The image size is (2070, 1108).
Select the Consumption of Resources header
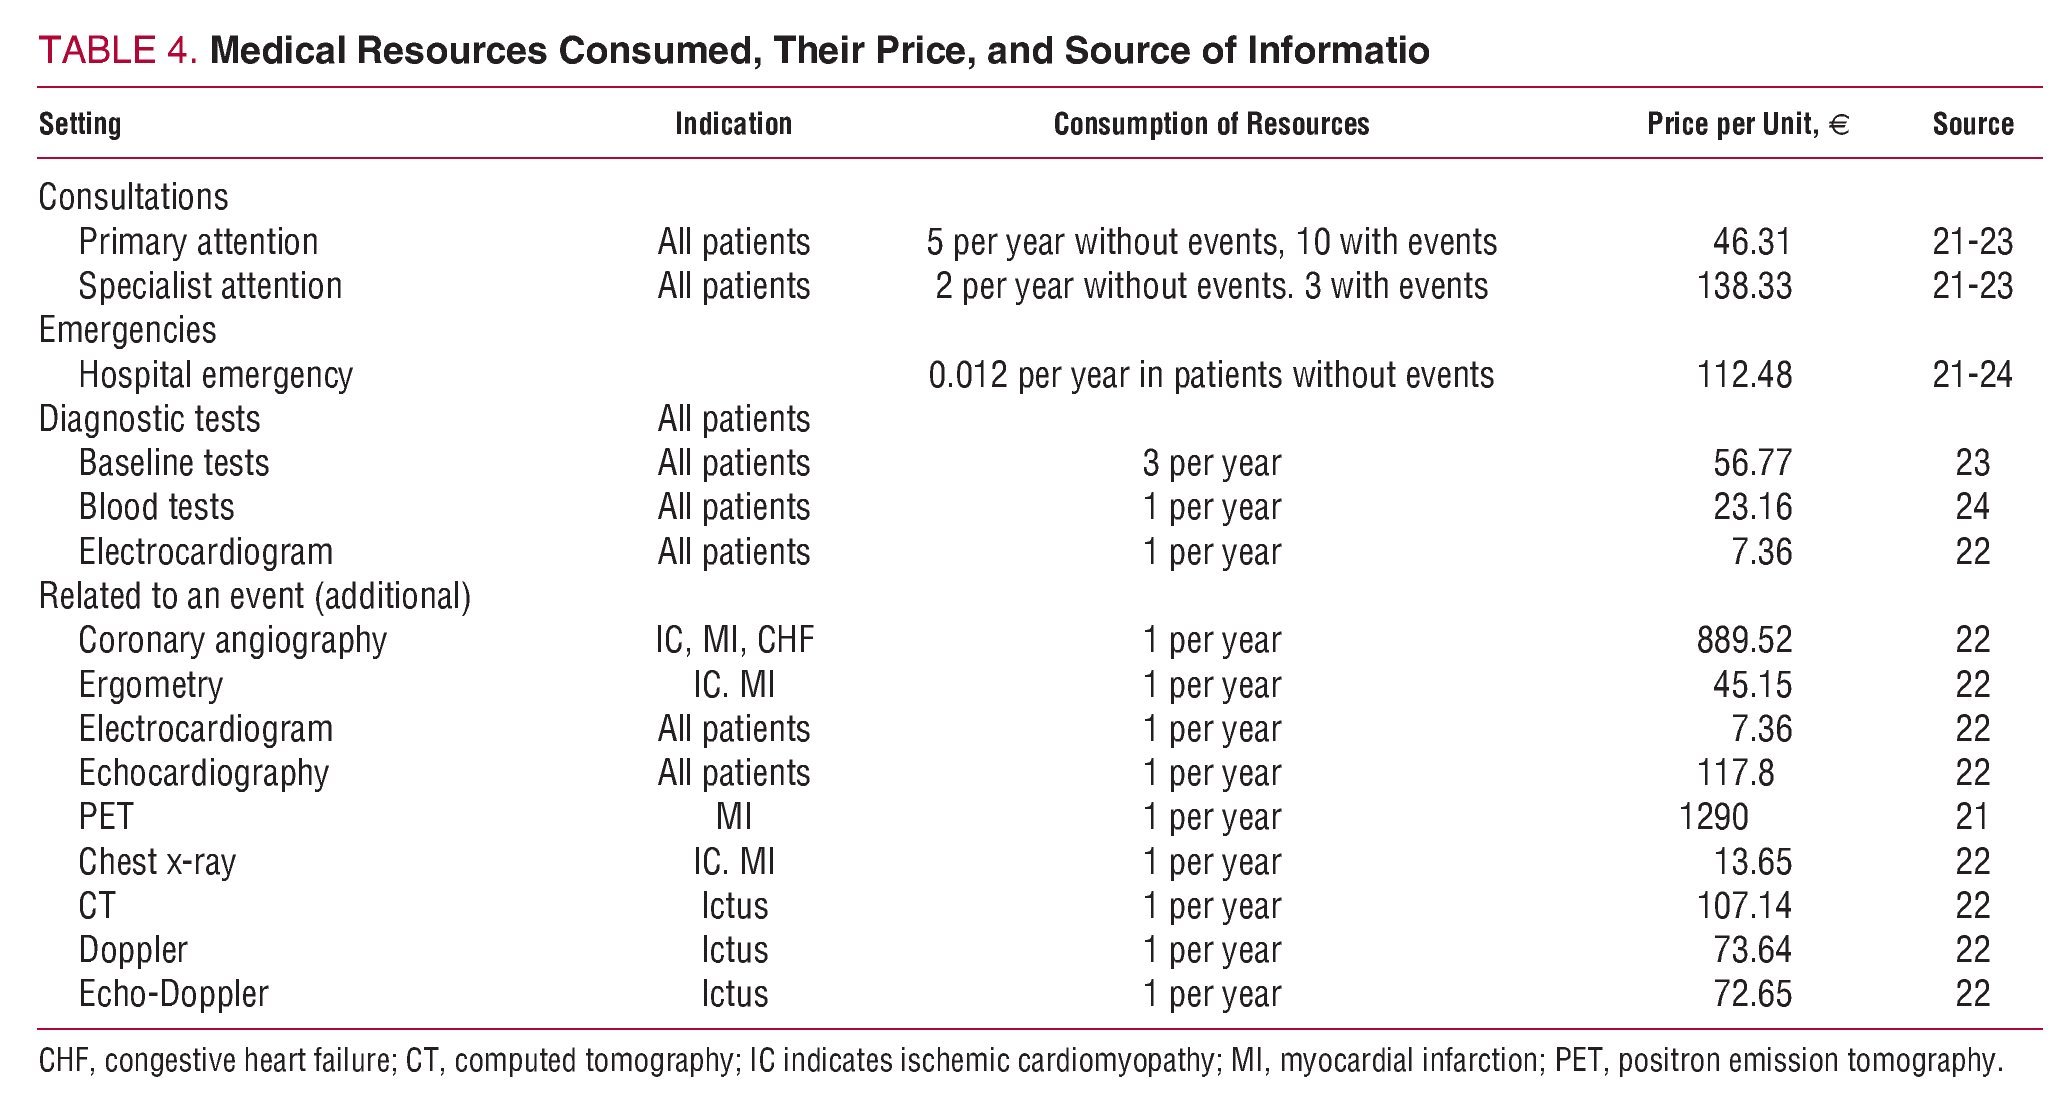(1211, 124)
